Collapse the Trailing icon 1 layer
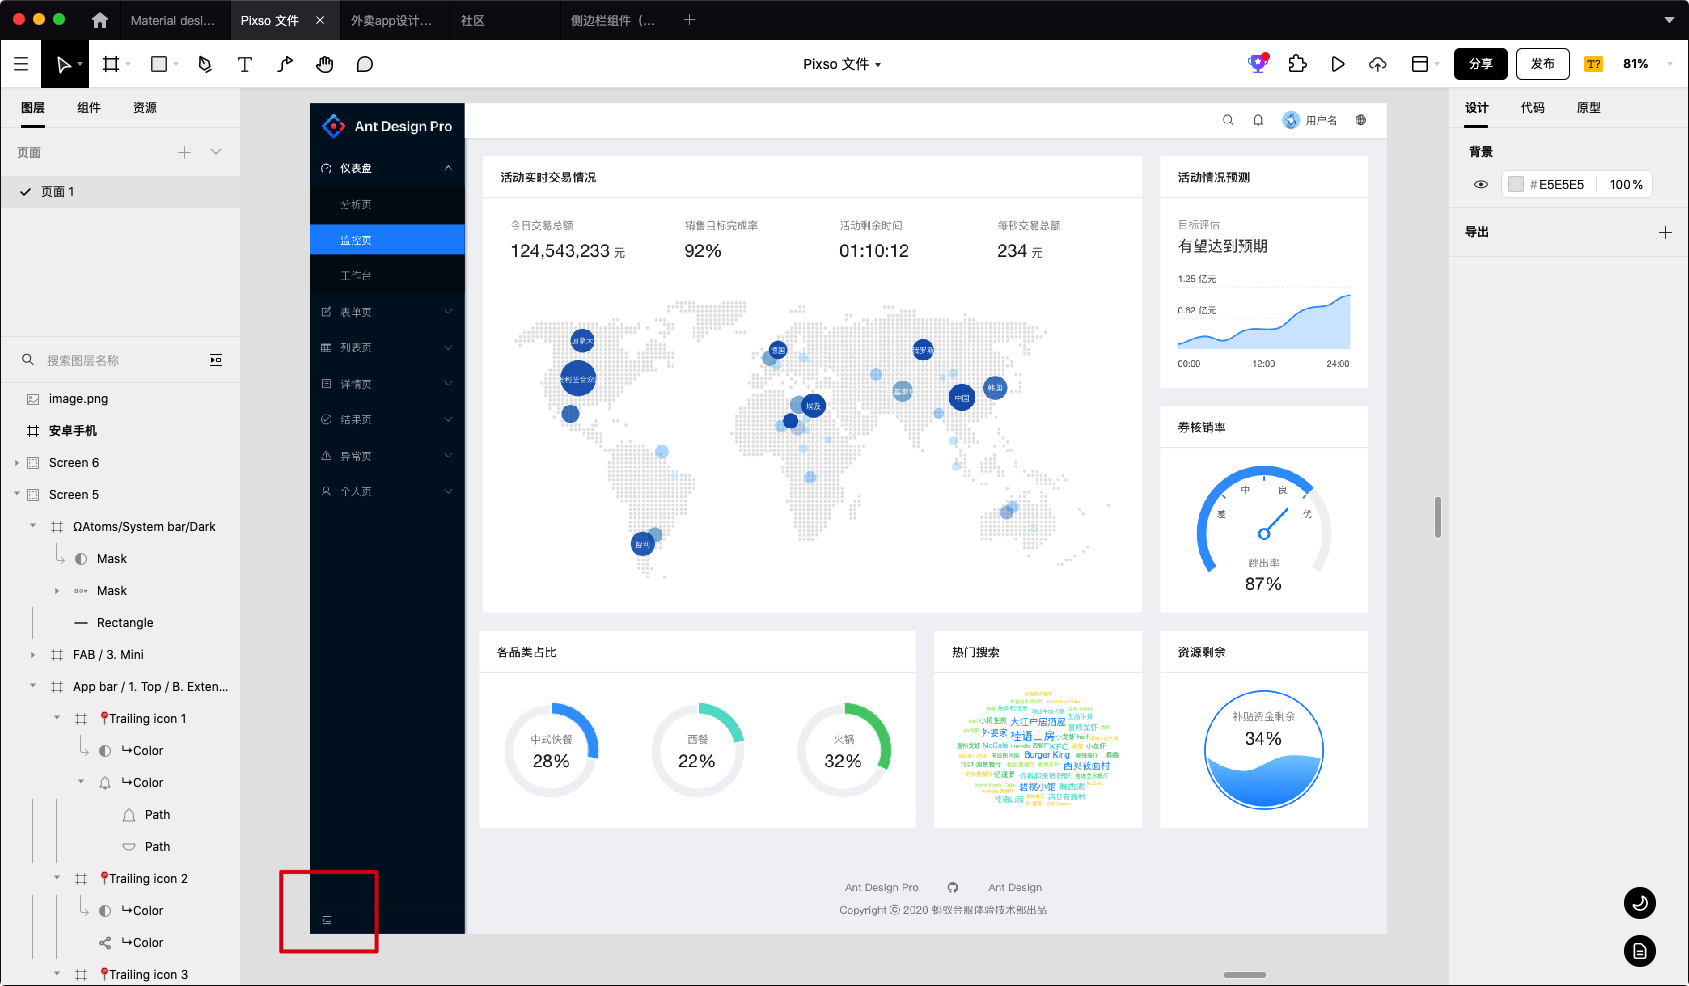Screen dimensions: 1689x986 [57, 718]
